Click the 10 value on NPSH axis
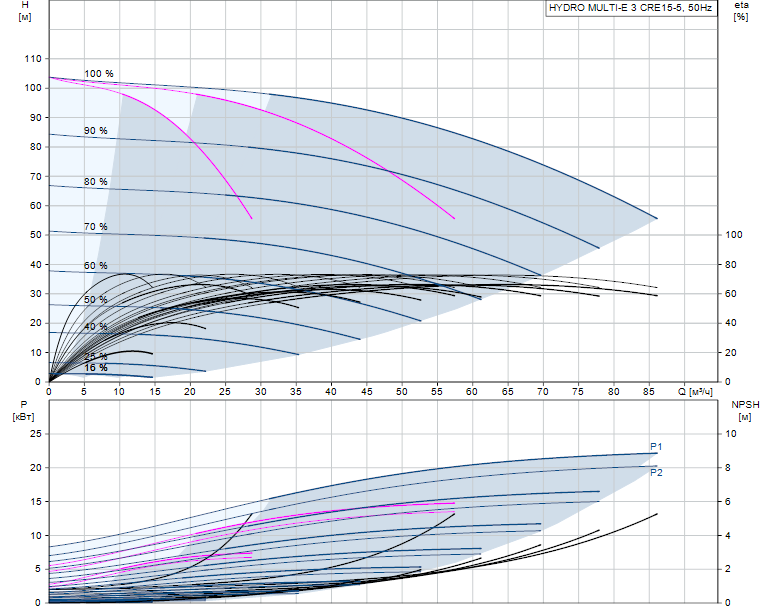This screenshot has height=611, width=774. point(731,434)
